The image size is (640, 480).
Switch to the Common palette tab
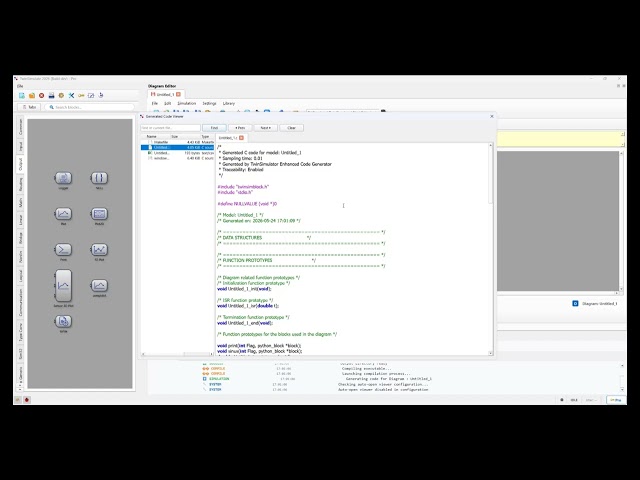point(20,127)
